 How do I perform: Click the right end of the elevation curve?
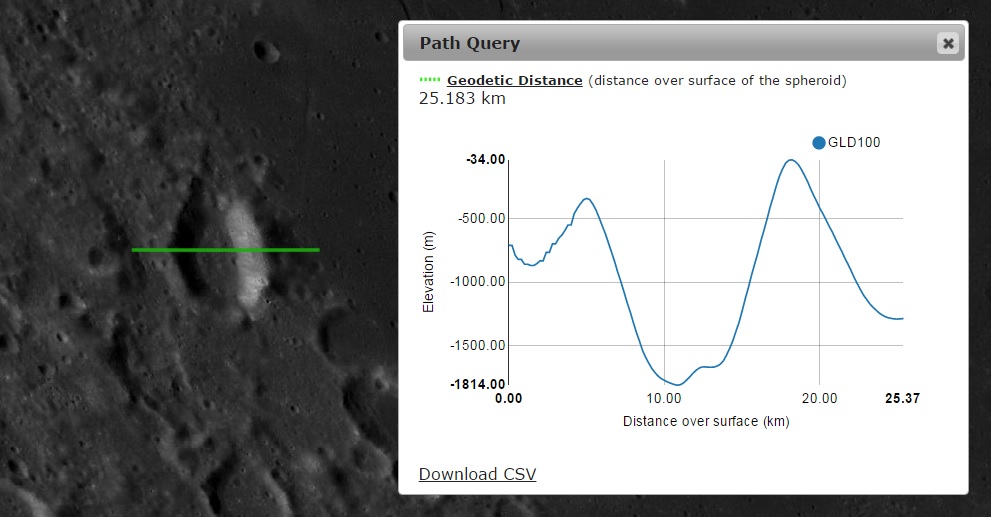(x=902, y=318)
